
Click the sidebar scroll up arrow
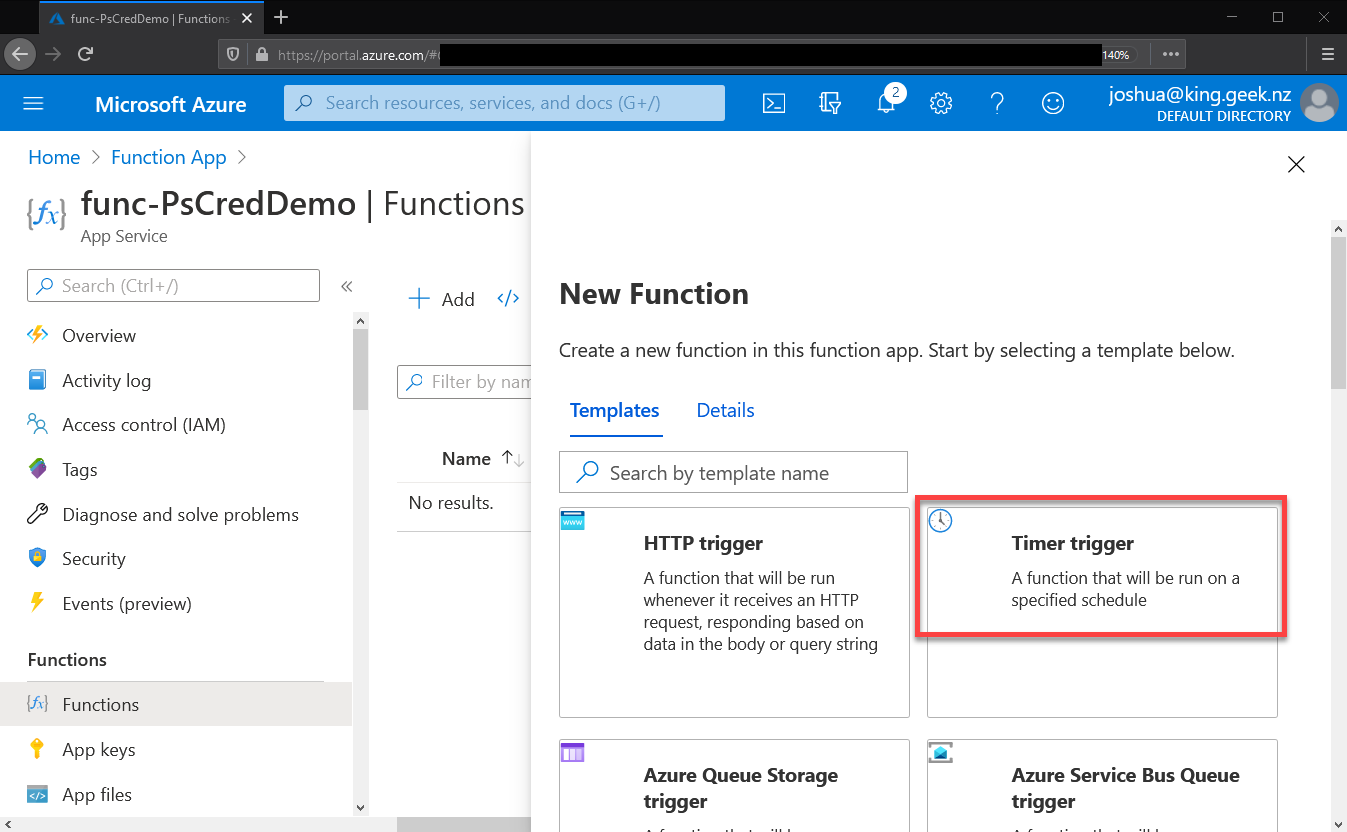pos(360,320)
